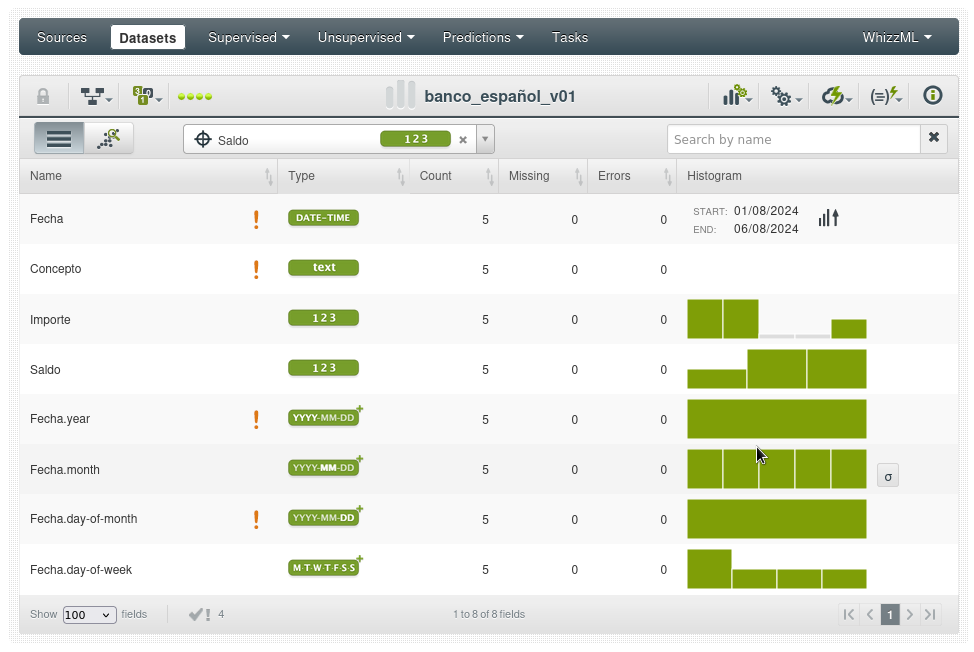Click the sigma statistics button on Fecha.month
Viewport: 974px width, 652px height.
click(887, 475)
